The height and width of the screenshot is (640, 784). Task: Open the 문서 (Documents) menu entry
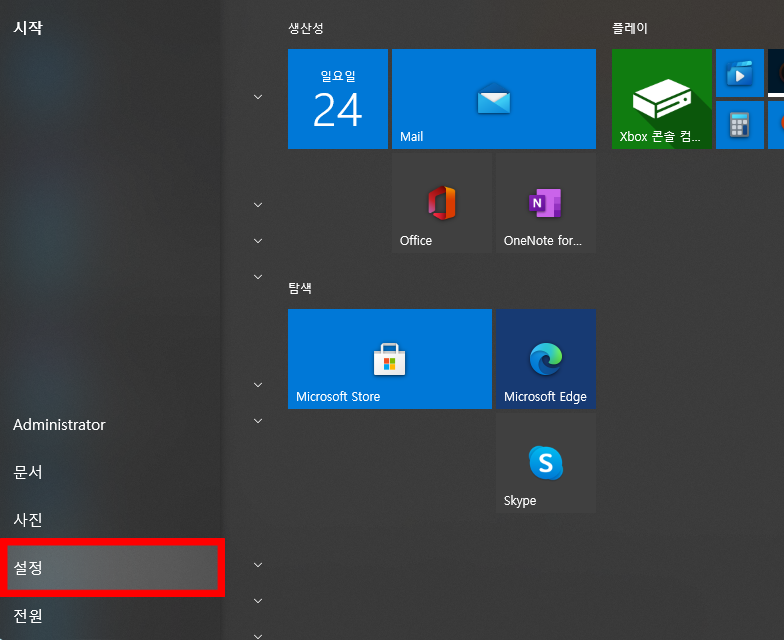[x=112, y=472]
